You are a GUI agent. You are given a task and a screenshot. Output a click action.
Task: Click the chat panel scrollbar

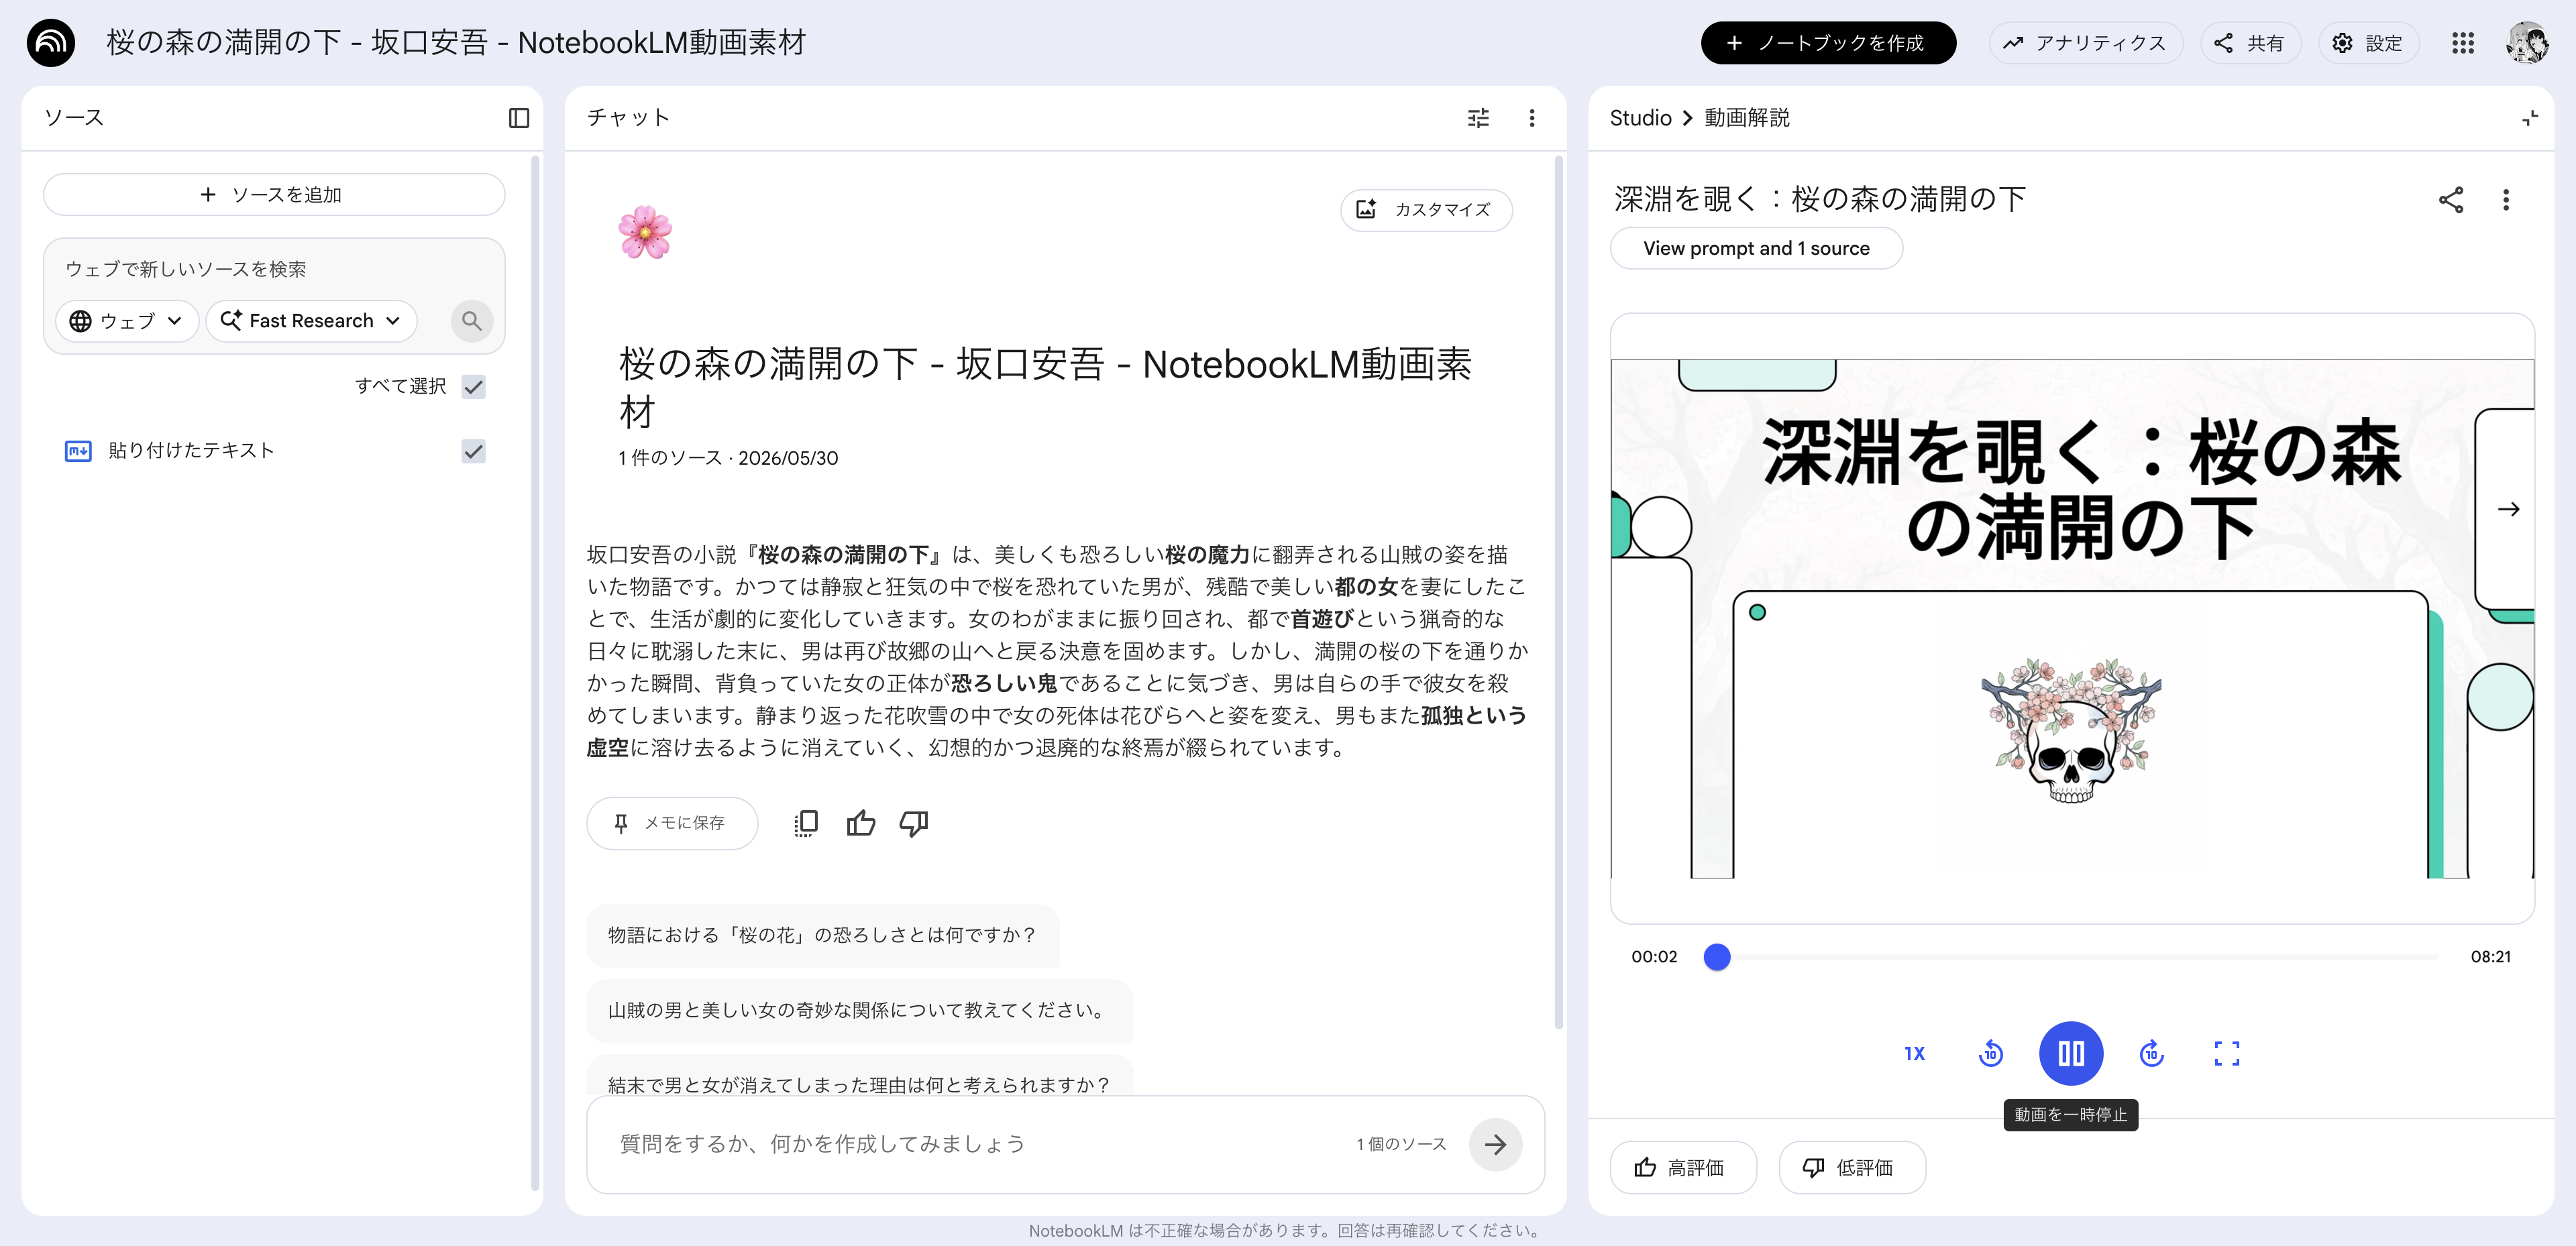coord(1558,591)
